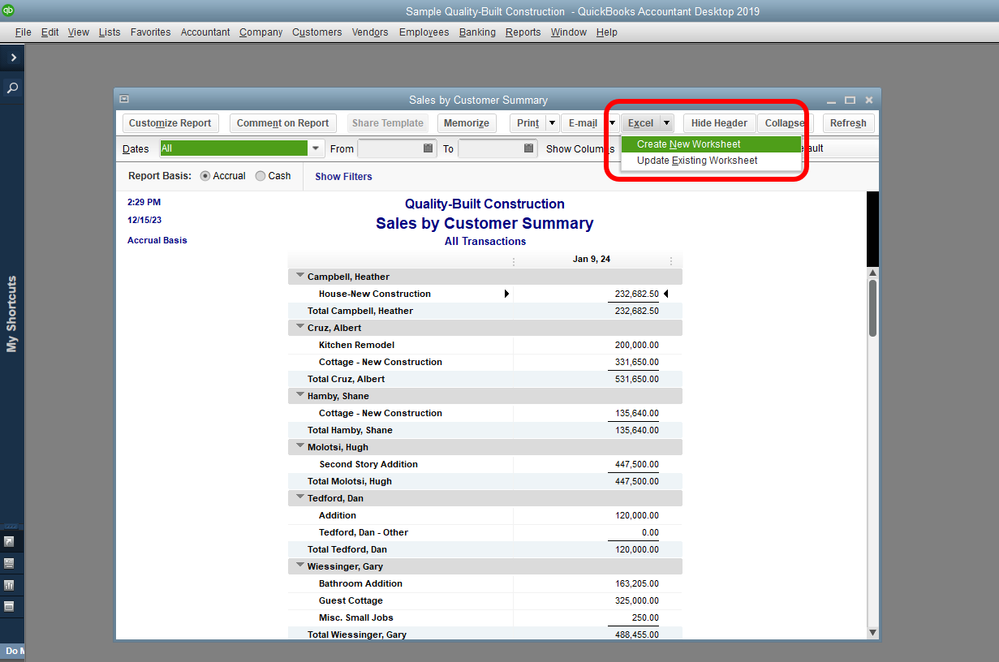The height and width of the screenshot is (662, 999).
Task: Click the column-resize dots right of Jan 9, 24
Action: pyautogui.click(x=671, y=261)
